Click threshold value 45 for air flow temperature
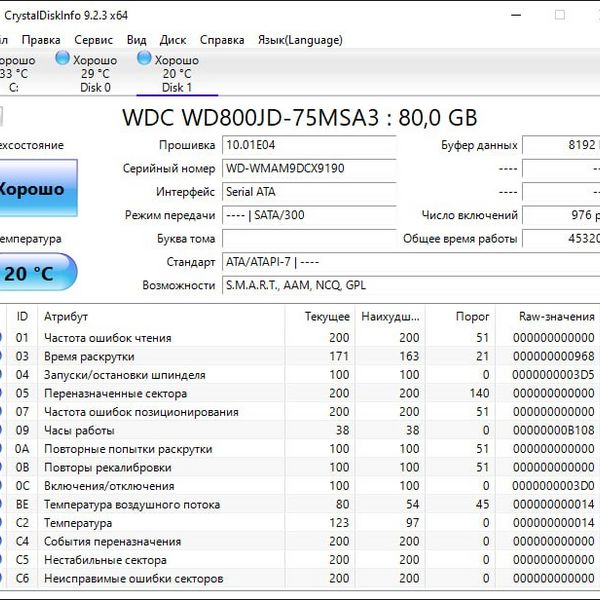The image size is (600, 600). pos(483,504)
